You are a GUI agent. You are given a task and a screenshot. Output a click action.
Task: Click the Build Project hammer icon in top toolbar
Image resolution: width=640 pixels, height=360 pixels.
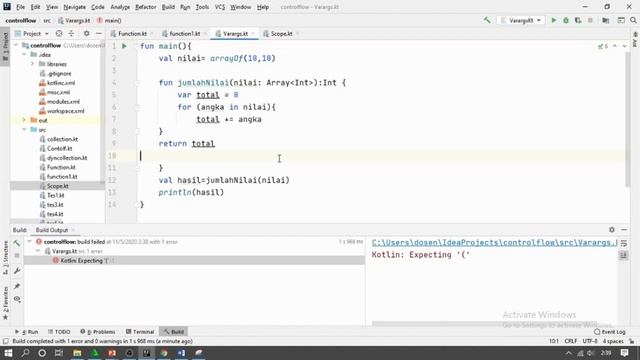pyautogui.click(x=487, y=20)
